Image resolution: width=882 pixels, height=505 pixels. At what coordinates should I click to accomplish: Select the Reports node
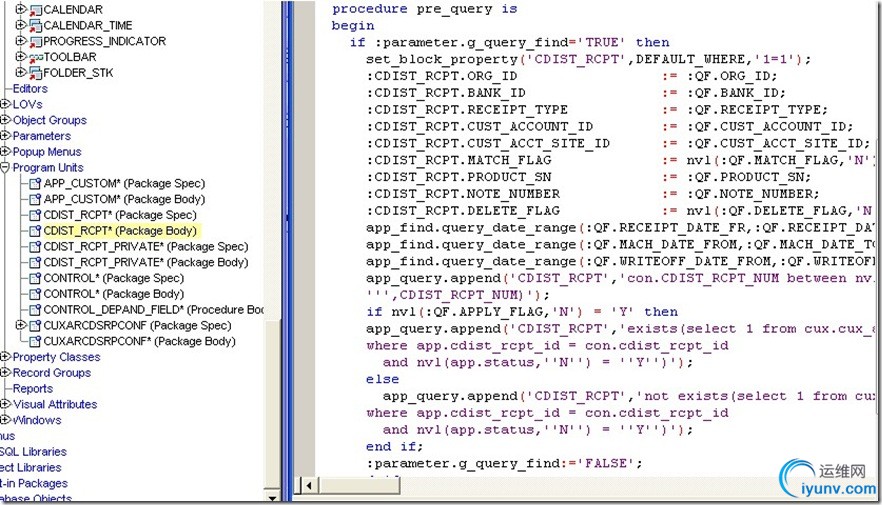tap(33, 388)
